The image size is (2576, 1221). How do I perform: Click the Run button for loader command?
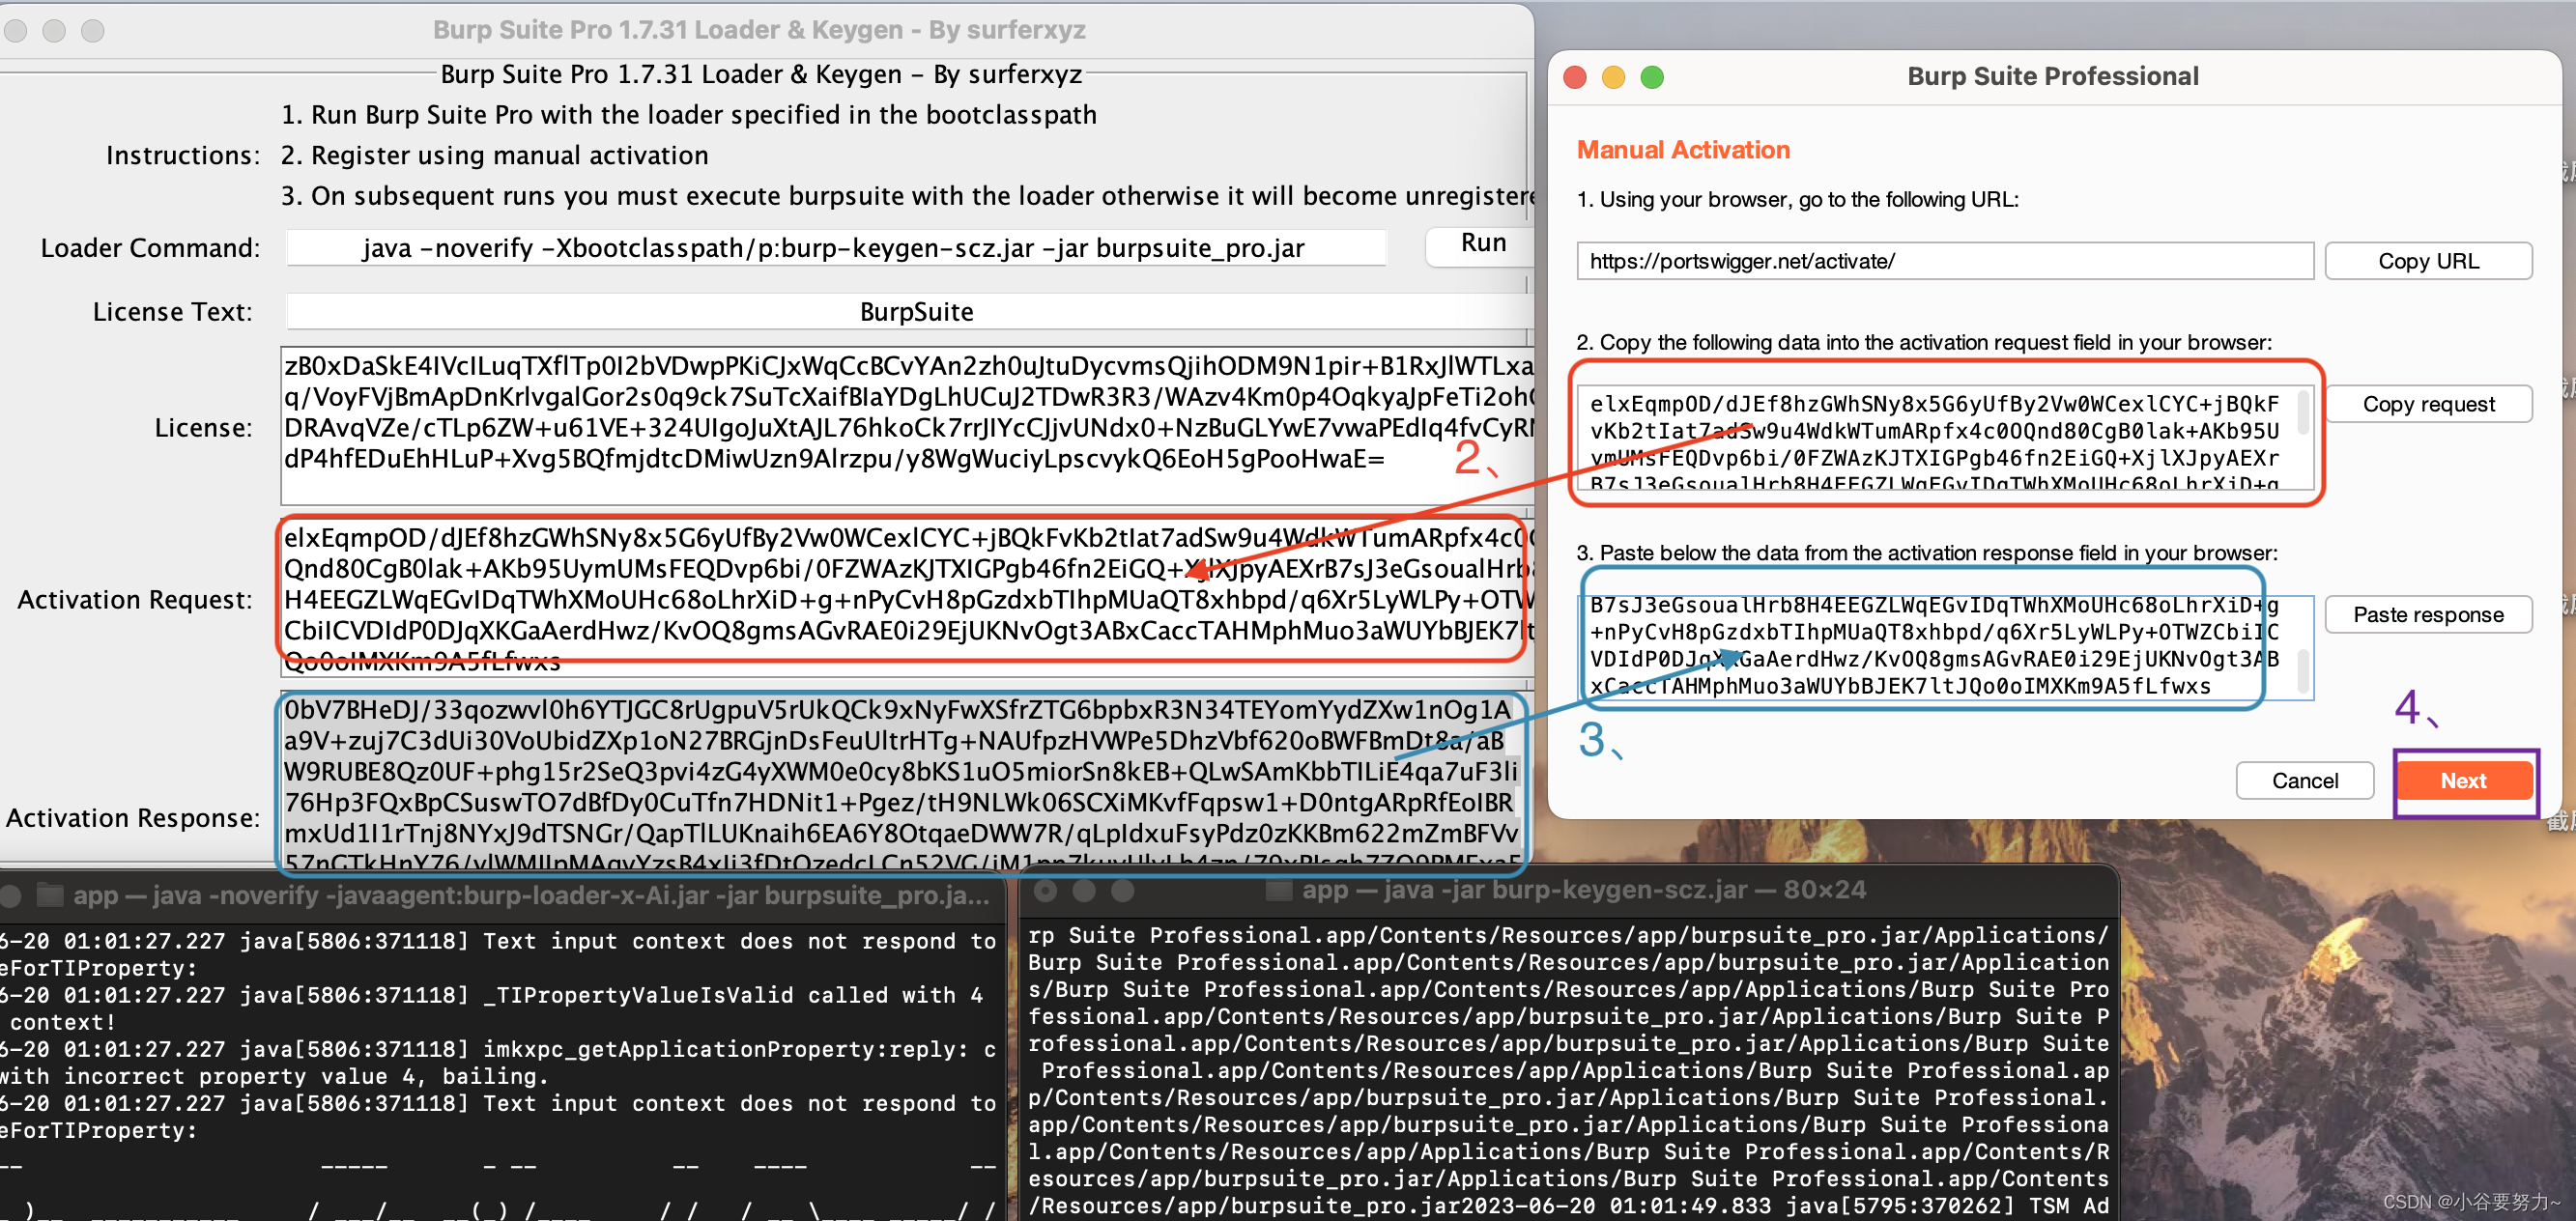pos(1481,243)
